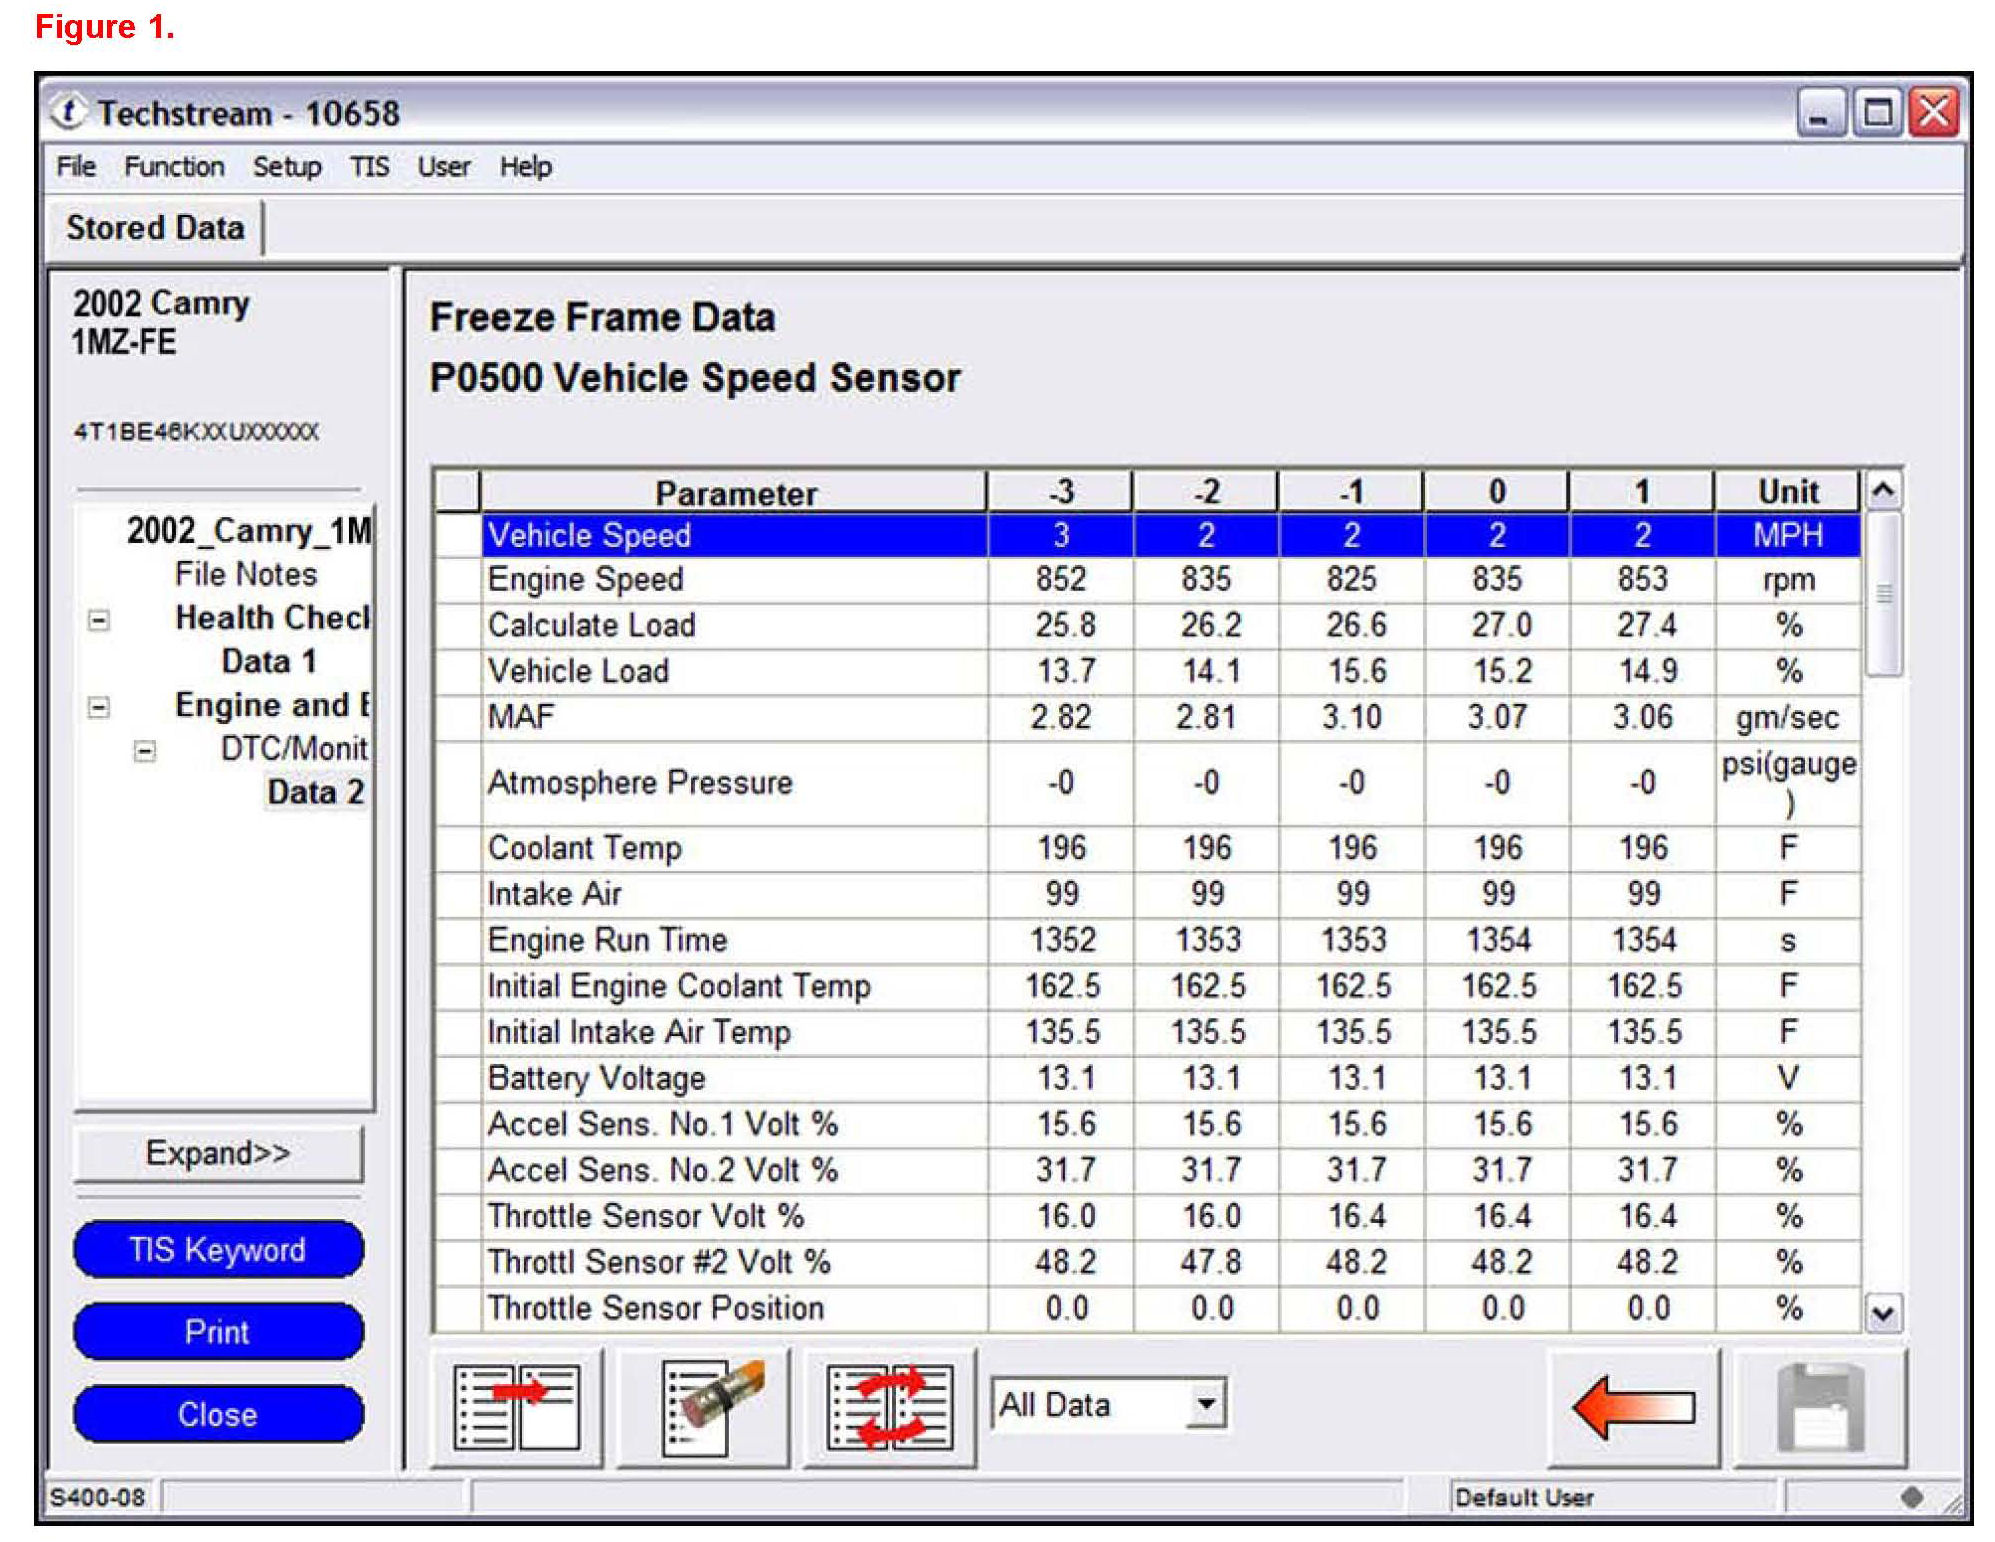This screenshot has height=1542, width=1995.
Task: Click the swap-columns refresh icon button
Action: [889, 1407]
